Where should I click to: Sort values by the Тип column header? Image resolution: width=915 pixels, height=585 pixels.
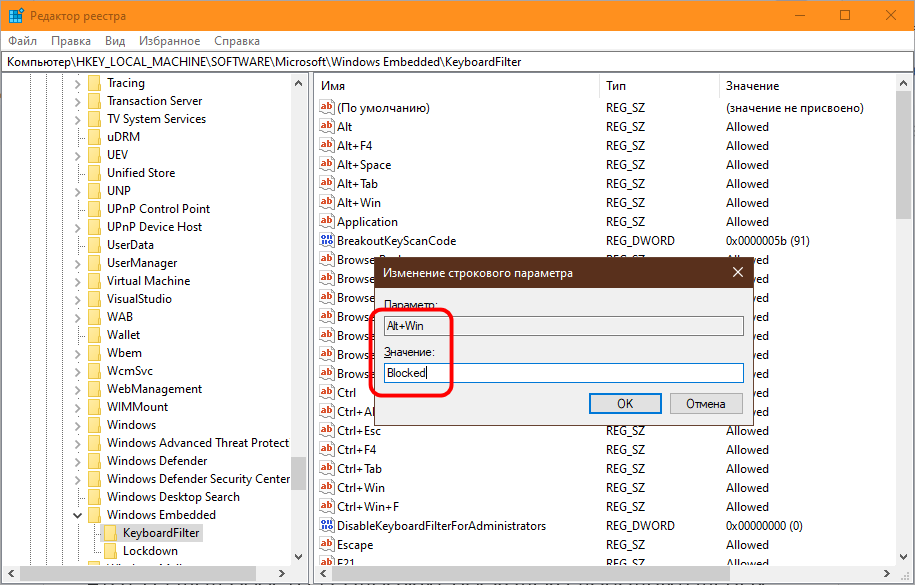click(x=659, y=86)
